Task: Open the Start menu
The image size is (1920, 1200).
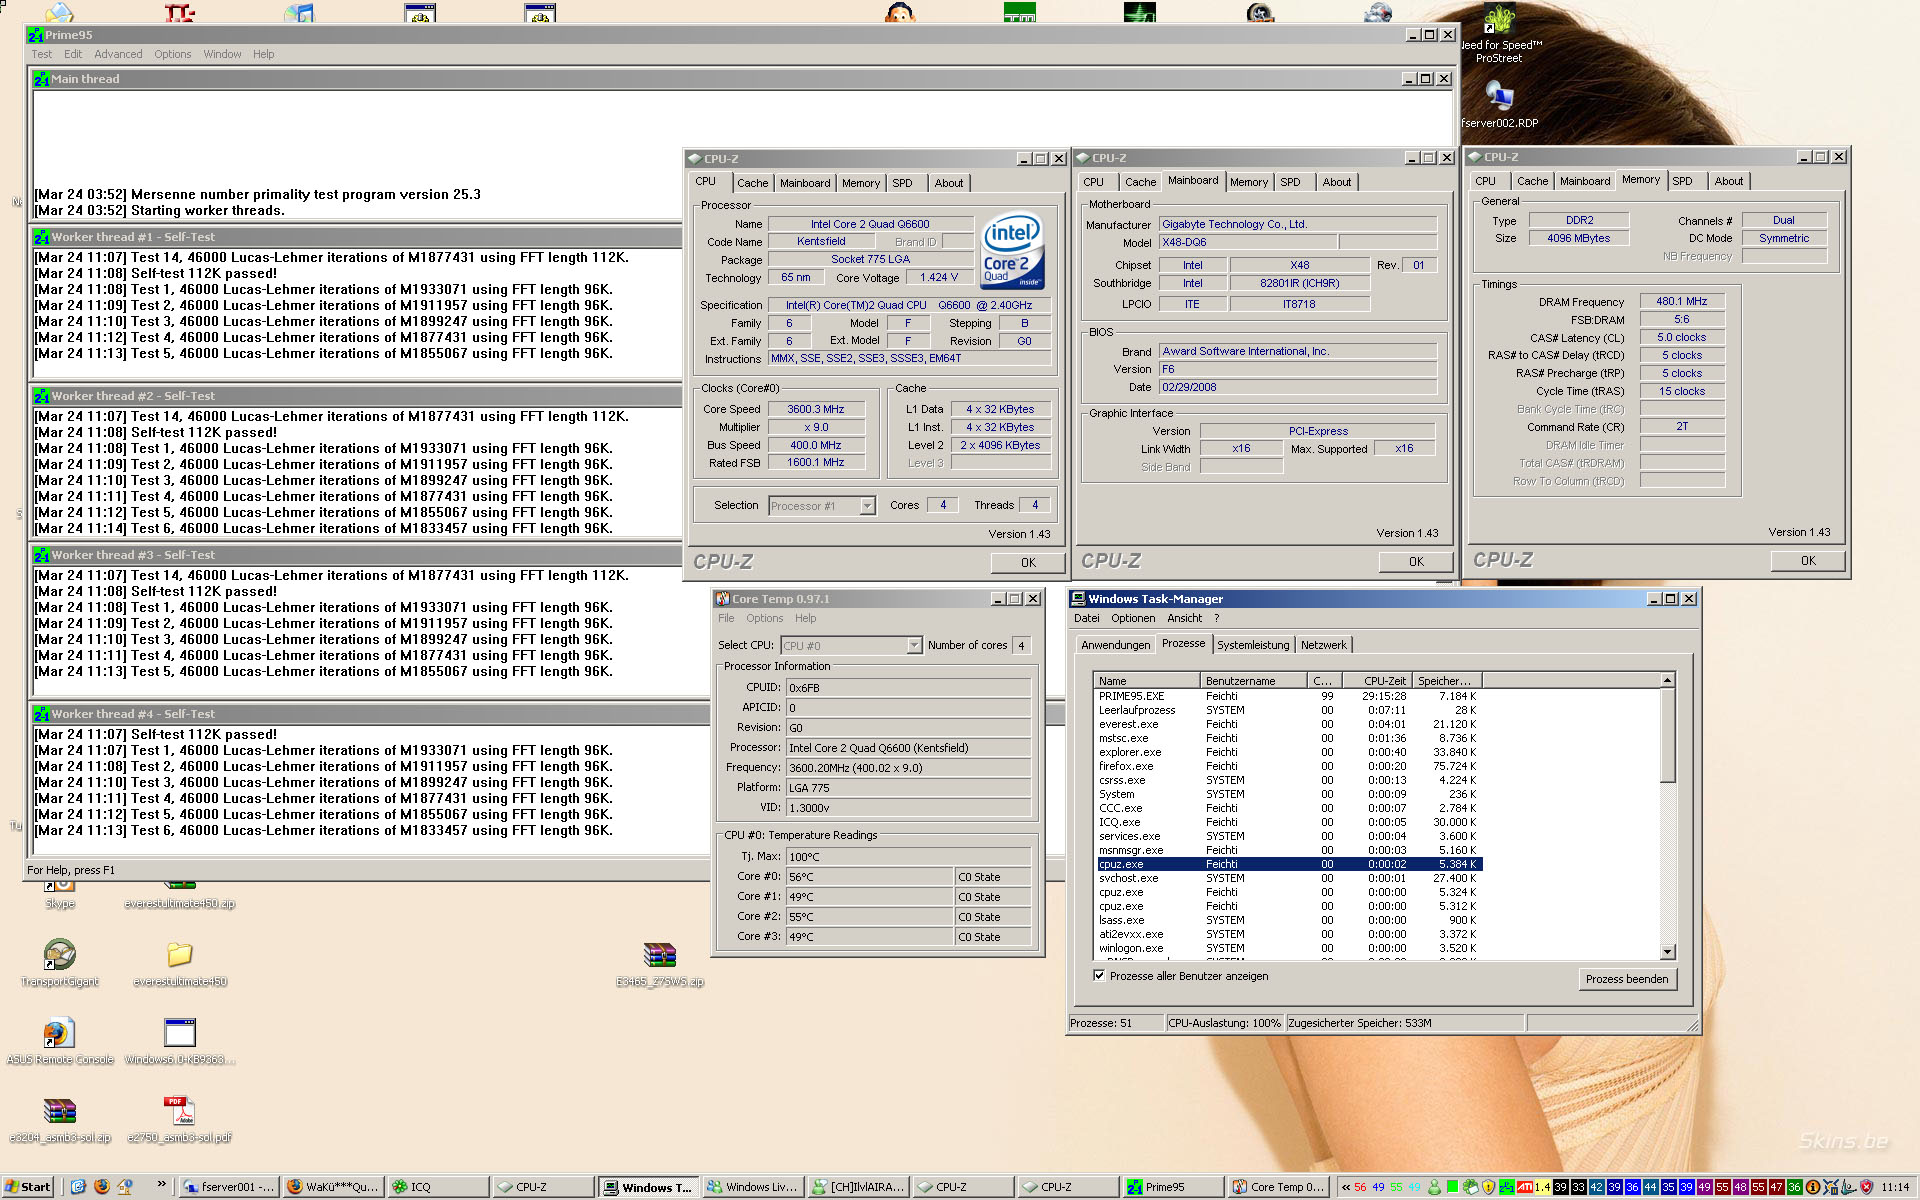Action: click(x=28, y=1187)
